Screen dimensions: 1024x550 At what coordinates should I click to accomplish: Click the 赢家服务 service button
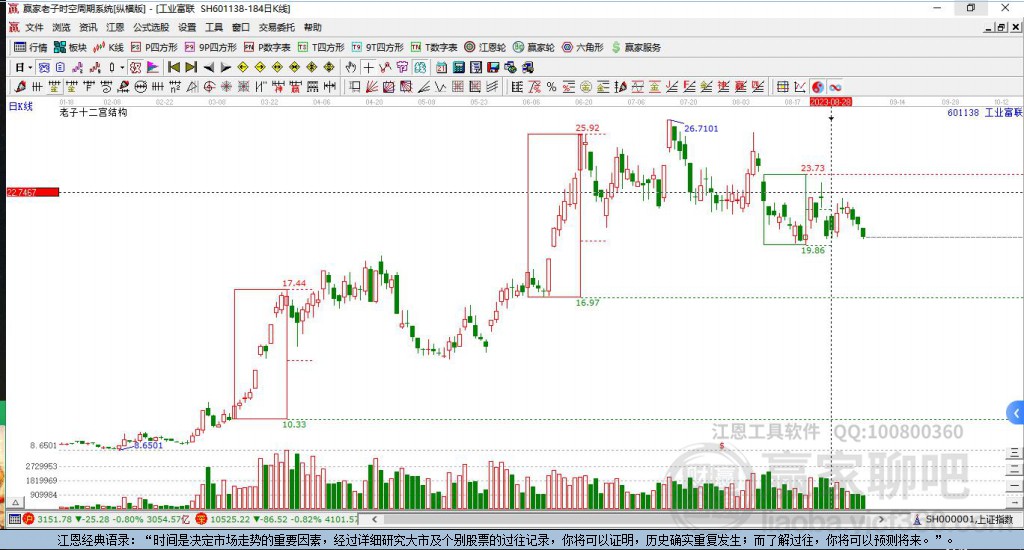(x=636, y=47)
